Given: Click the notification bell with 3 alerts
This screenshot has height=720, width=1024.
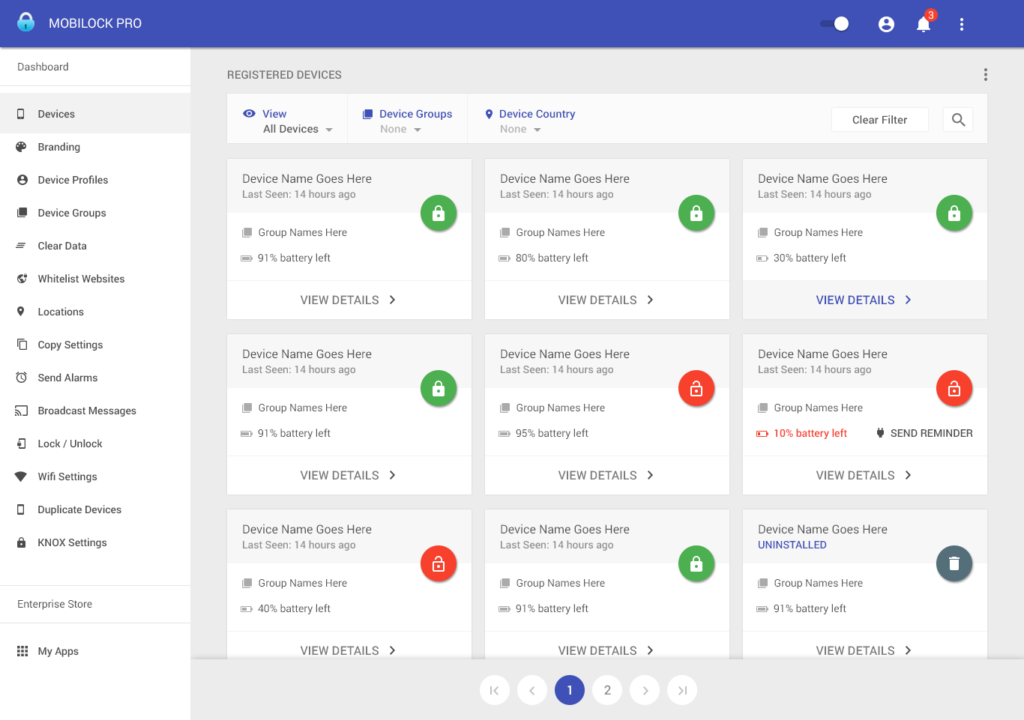Looking at the screenshot, I should [x=923, y=23].
